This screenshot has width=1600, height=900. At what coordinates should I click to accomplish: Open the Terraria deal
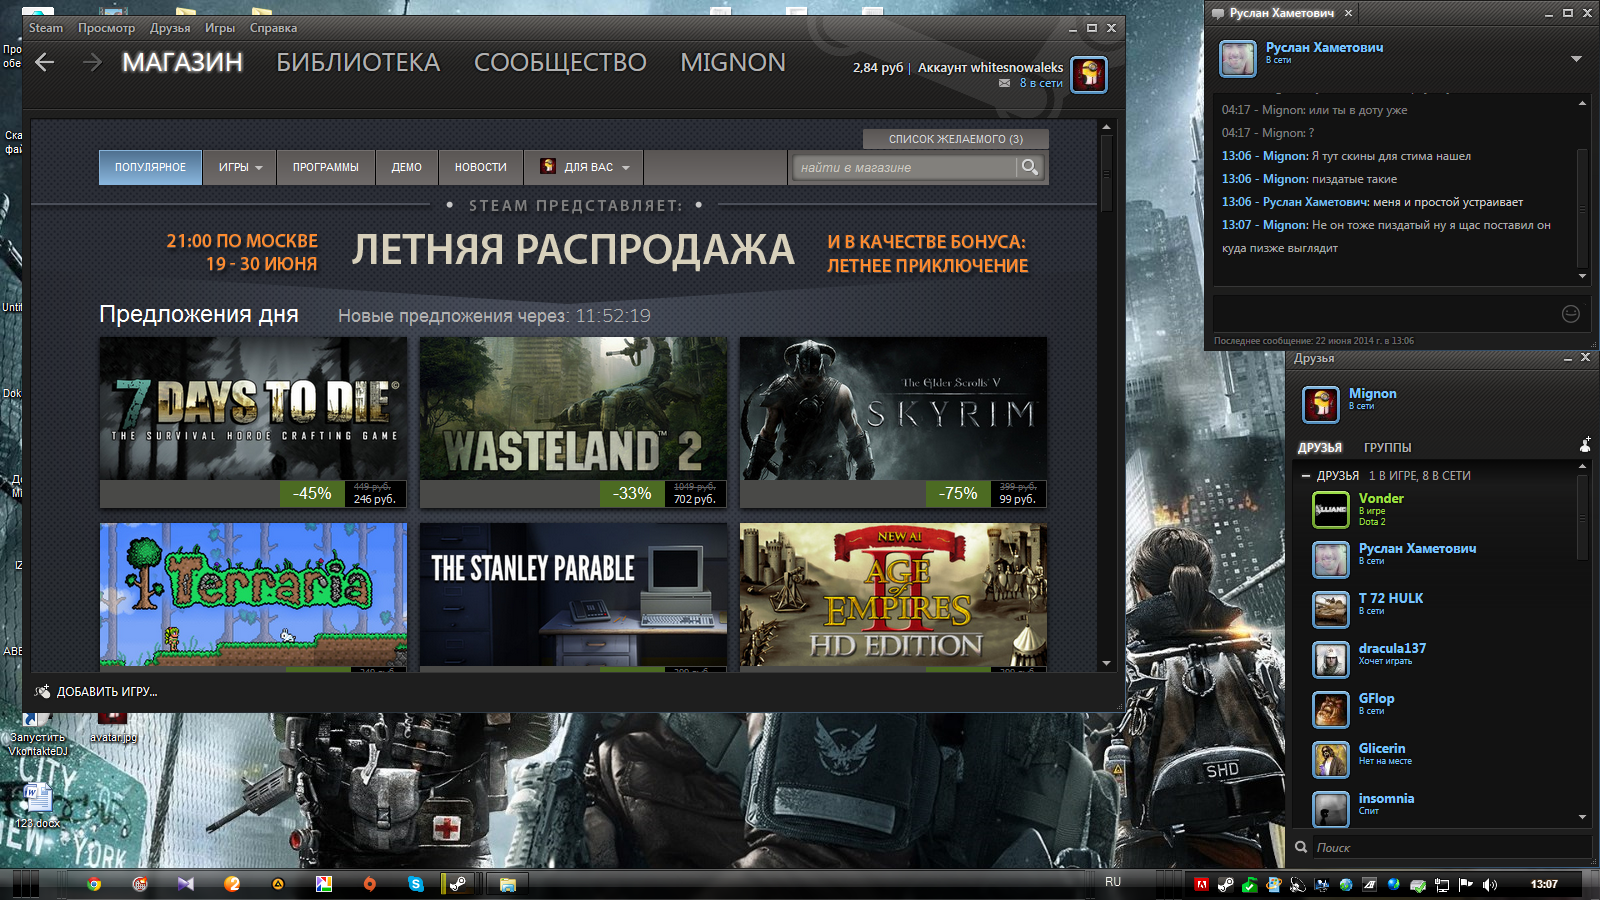coord(253,596)
